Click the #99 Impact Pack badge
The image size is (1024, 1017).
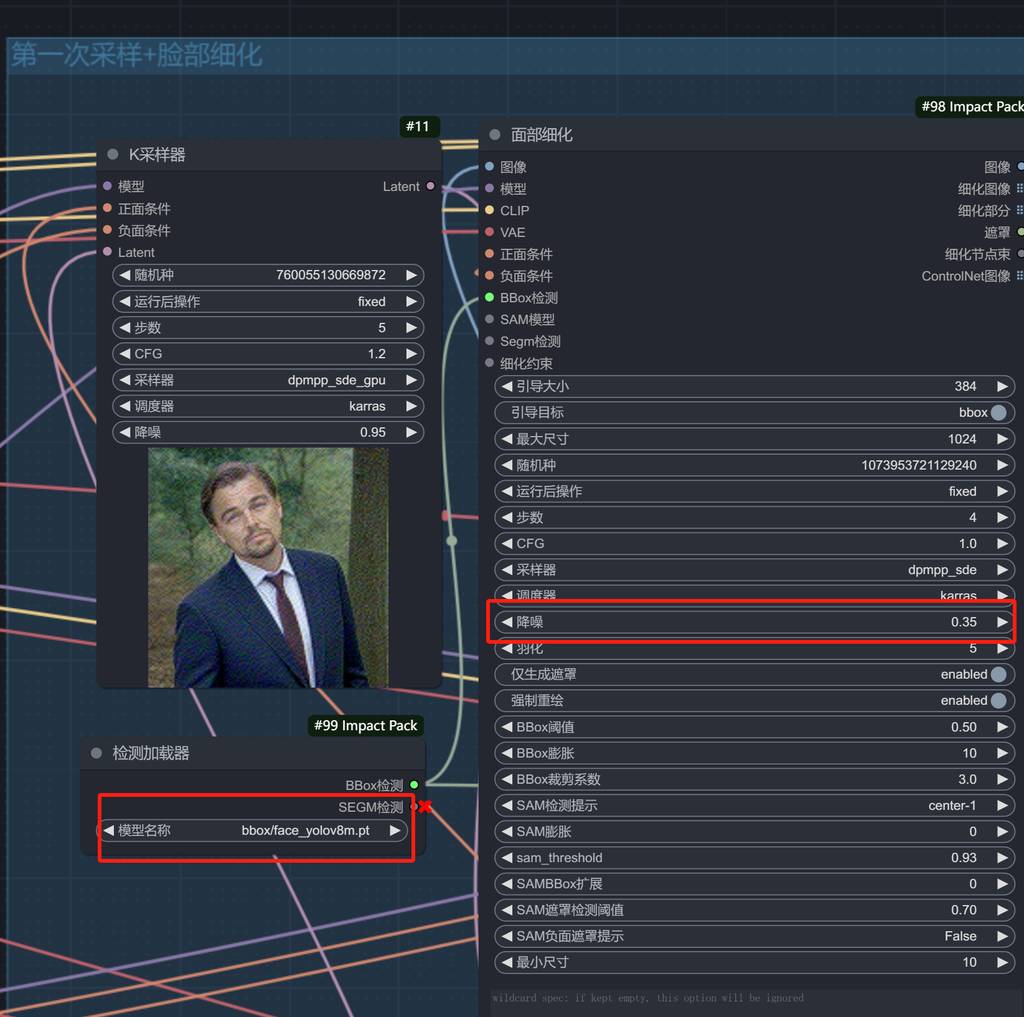(x=365, y=726)
